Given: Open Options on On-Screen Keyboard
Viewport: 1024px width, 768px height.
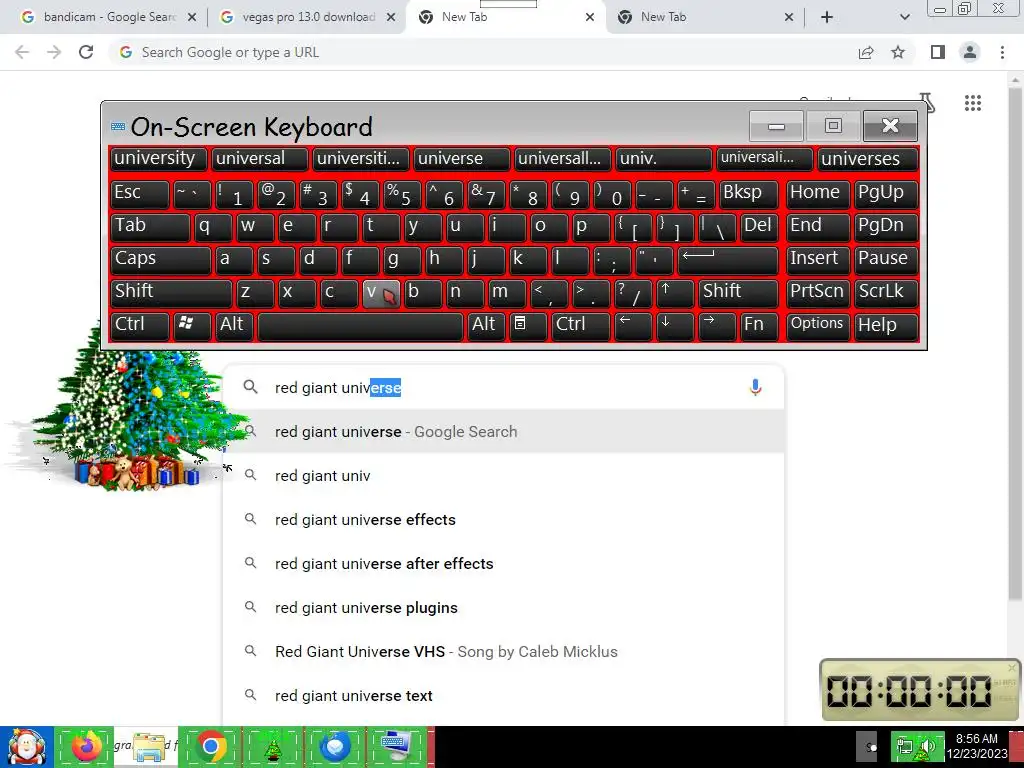Looking at the screenshot, I should click(818, 325).
